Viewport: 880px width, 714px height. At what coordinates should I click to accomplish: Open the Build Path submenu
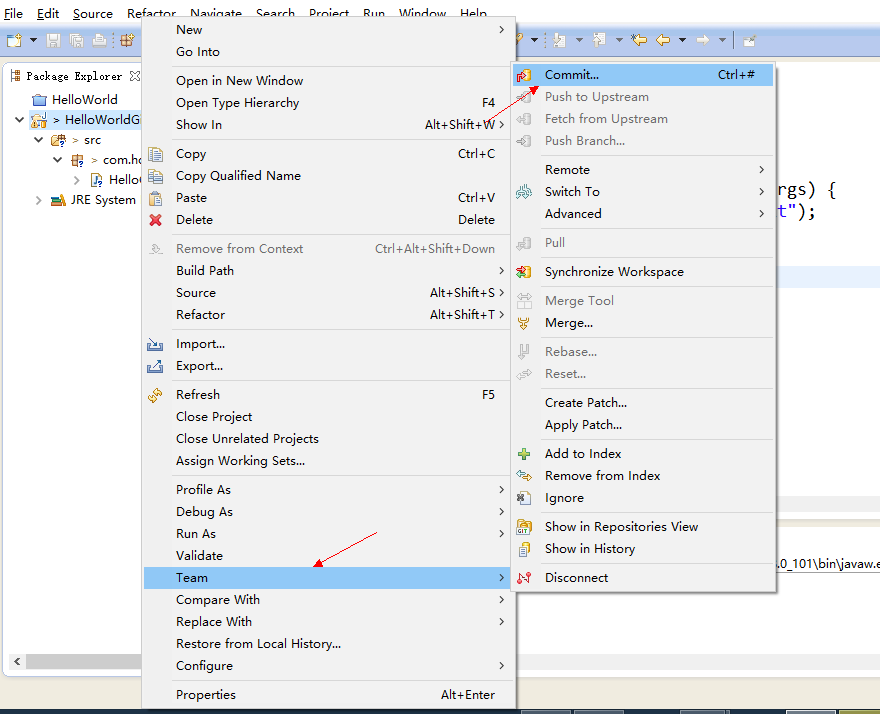pos(328,271)
